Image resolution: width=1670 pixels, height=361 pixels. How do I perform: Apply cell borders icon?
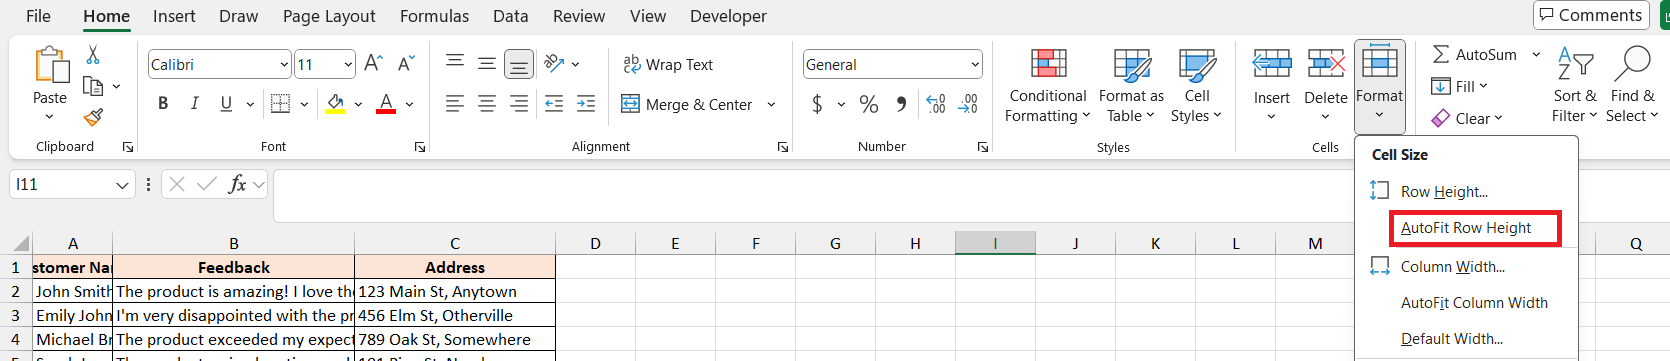(281, 103)
